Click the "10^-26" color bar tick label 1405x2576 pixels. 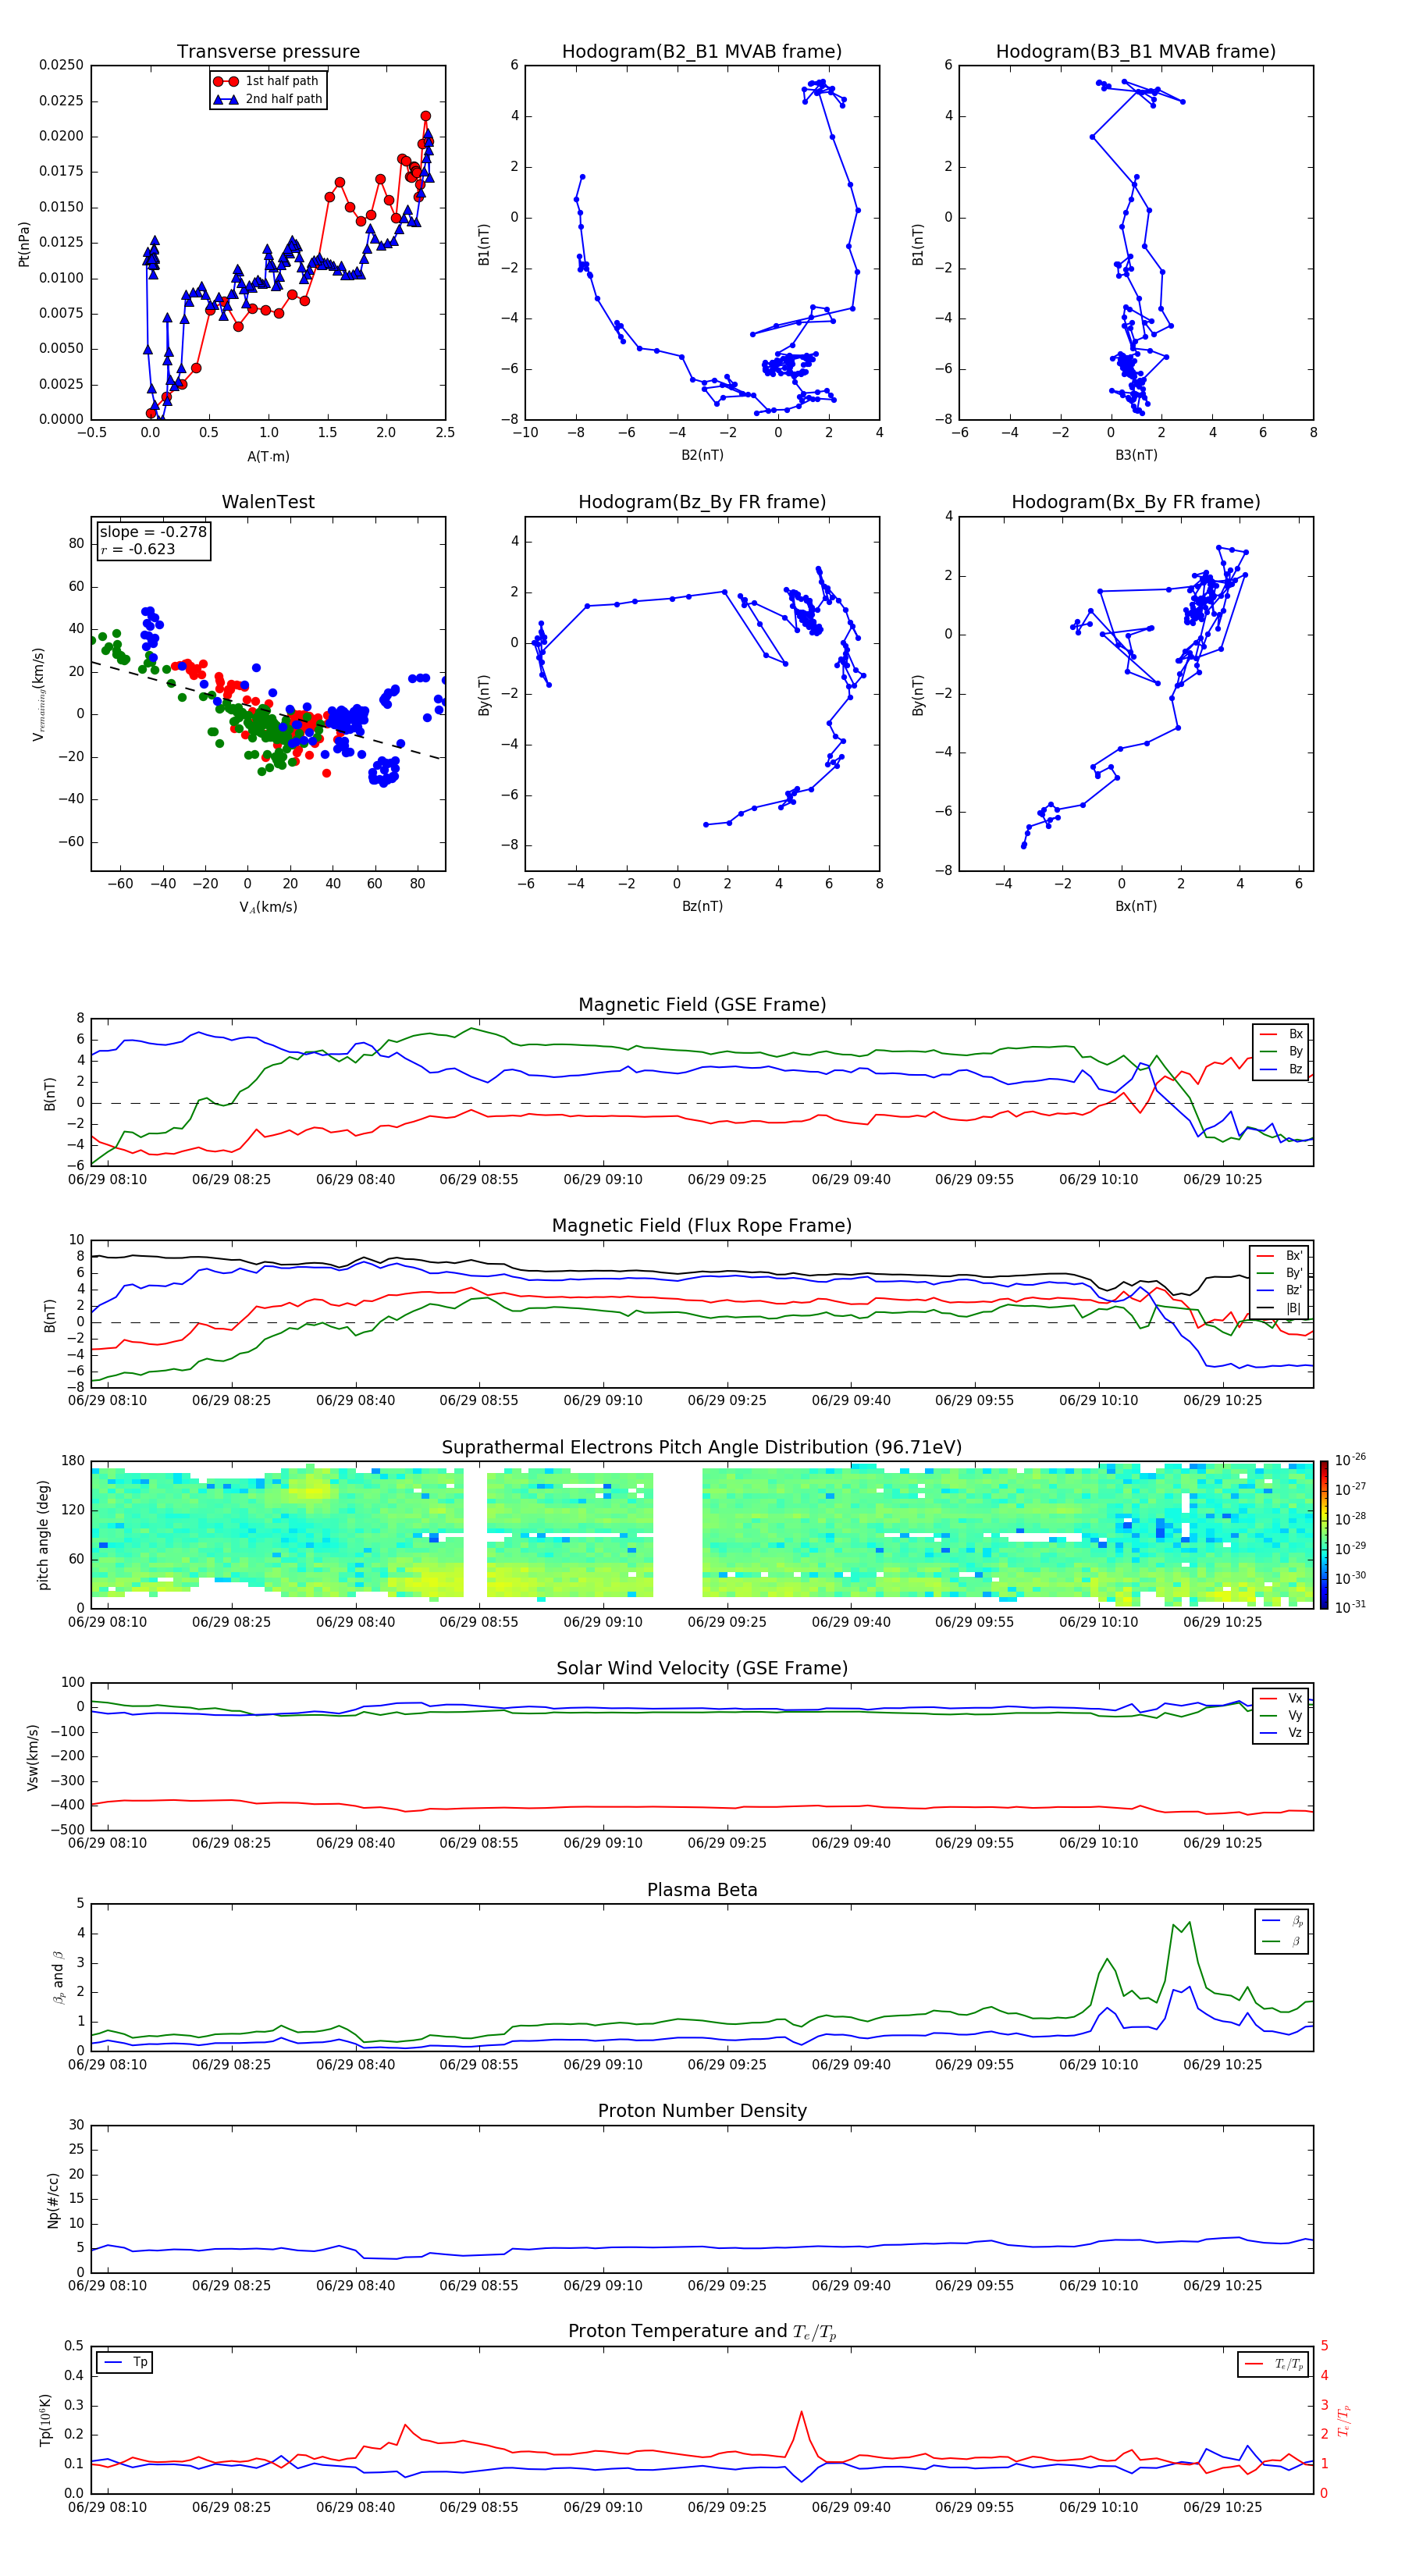pos(1350,1460)
